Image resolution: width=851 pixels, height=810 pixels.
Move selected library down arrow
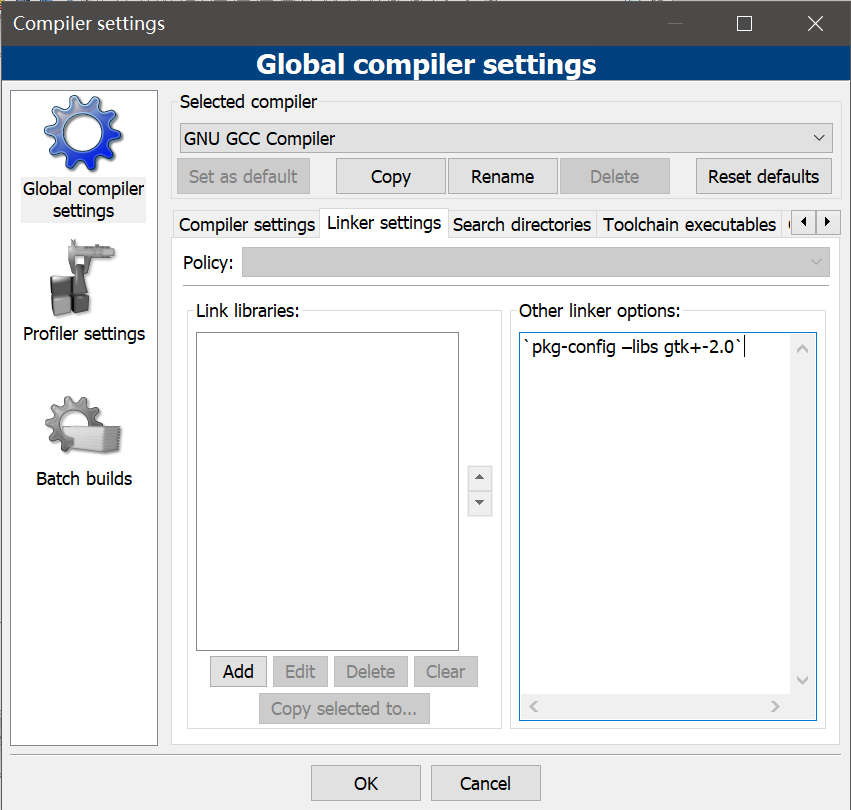[x=480, y=503]
